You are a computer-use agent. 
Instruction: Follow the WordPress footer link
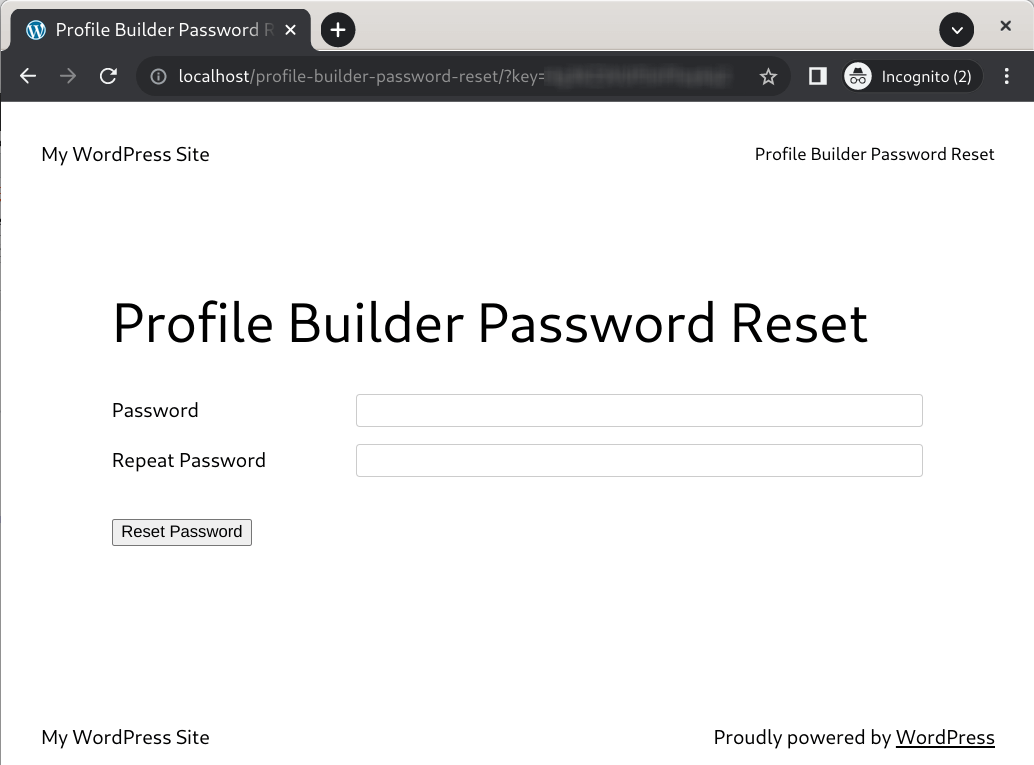944,737
